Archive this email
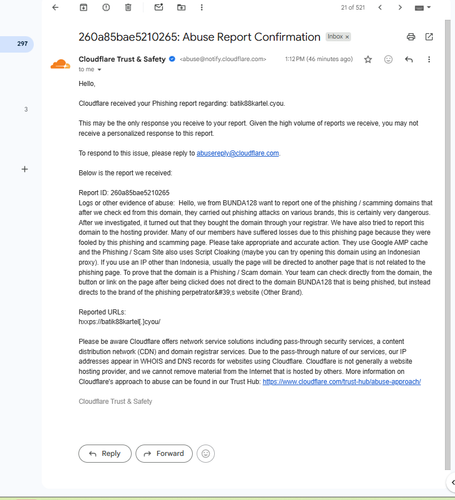This screenshot has height=500, width=455. point(83,7)
